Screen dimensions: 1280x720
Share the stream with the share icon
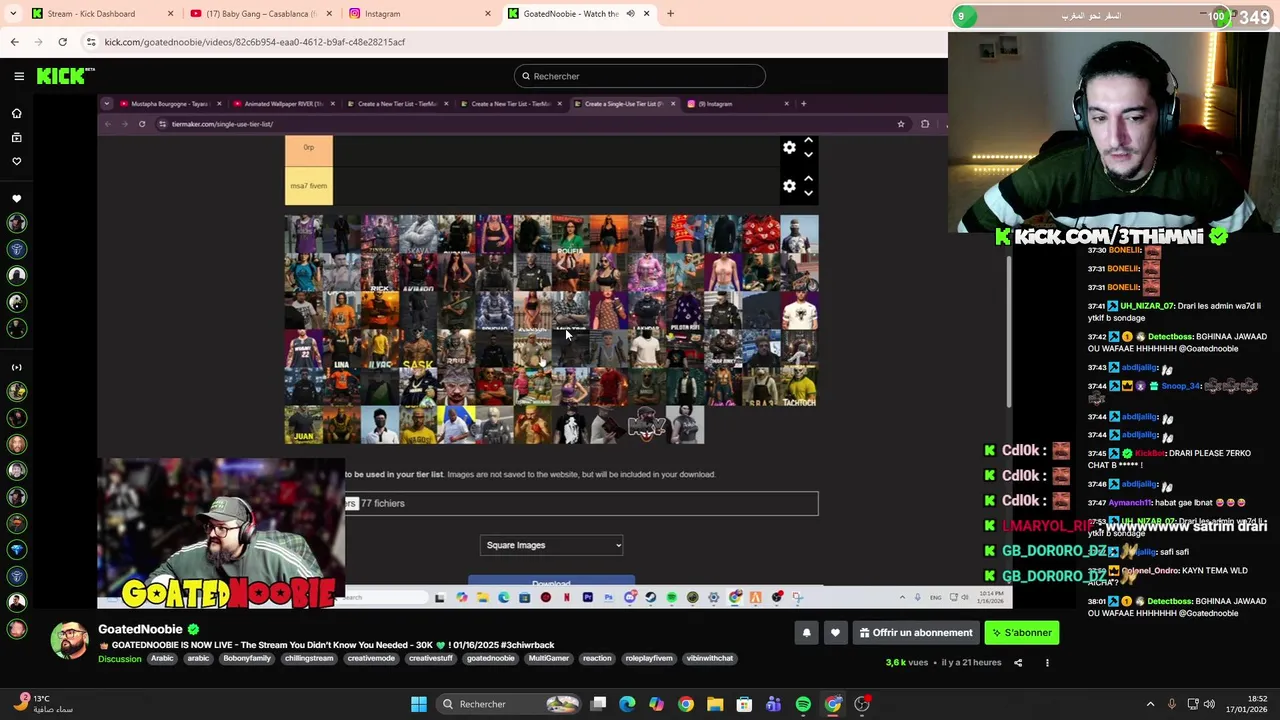(x=1018, y=662)
